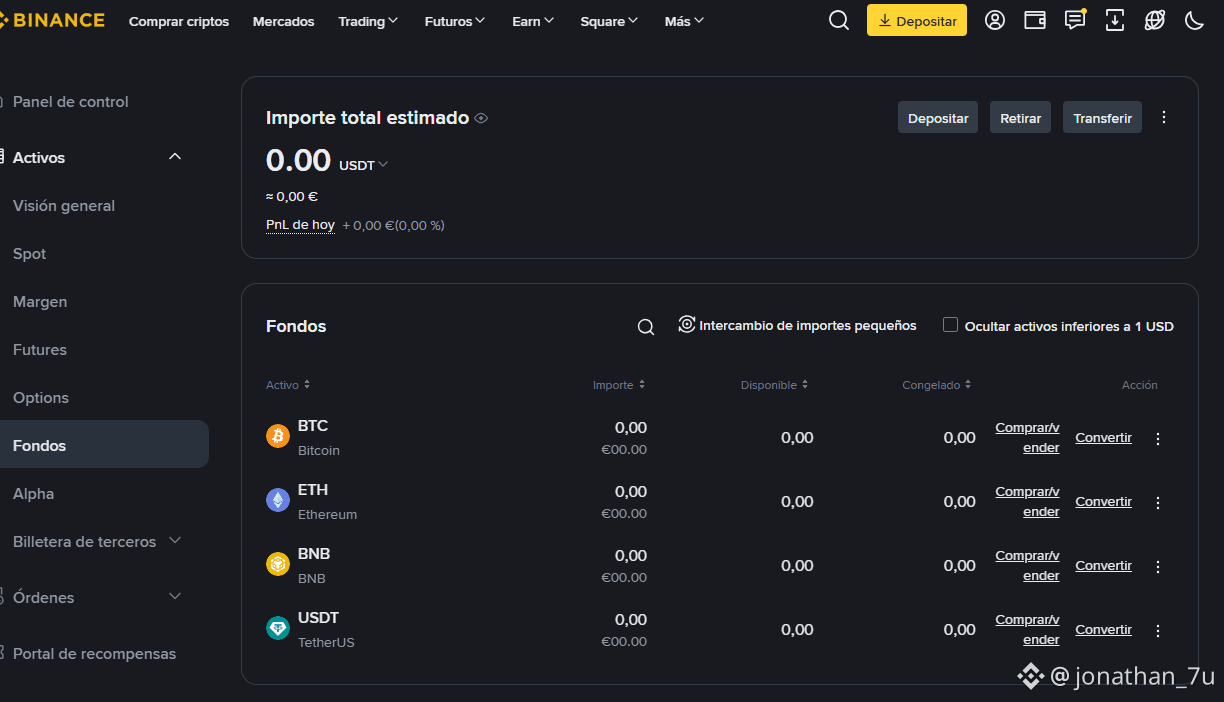Open Mercados in top menu

pos(283,21)
